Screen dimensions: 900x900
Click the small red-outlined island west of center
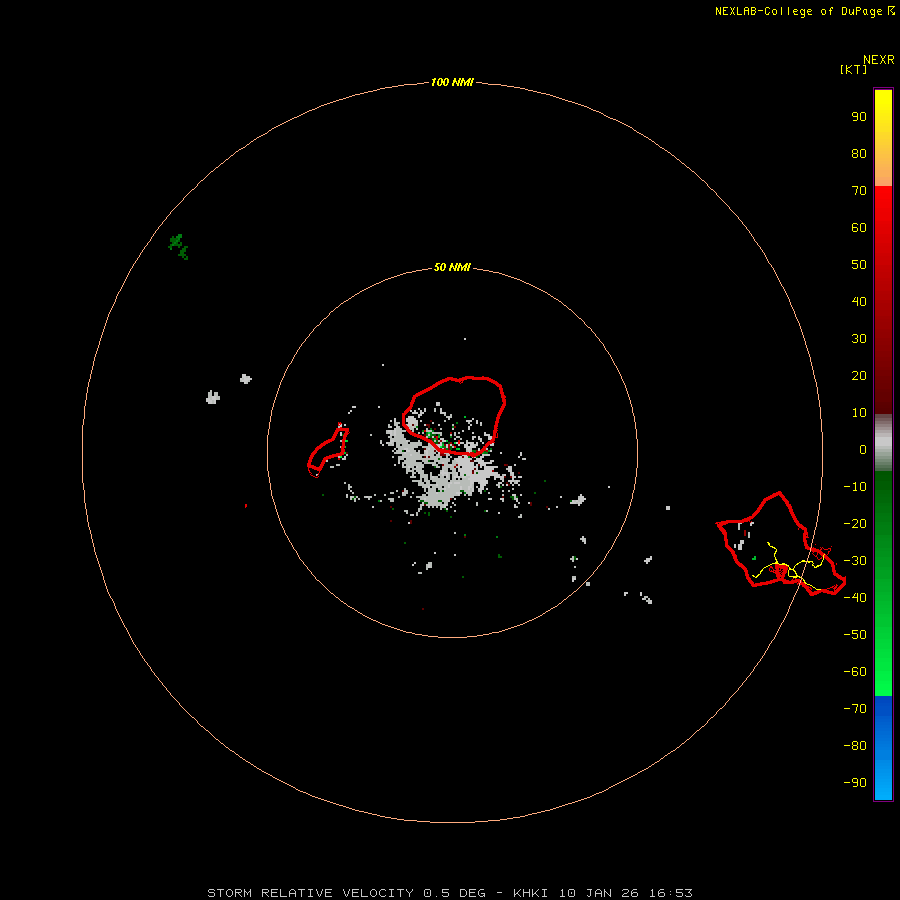click(328, 451)
